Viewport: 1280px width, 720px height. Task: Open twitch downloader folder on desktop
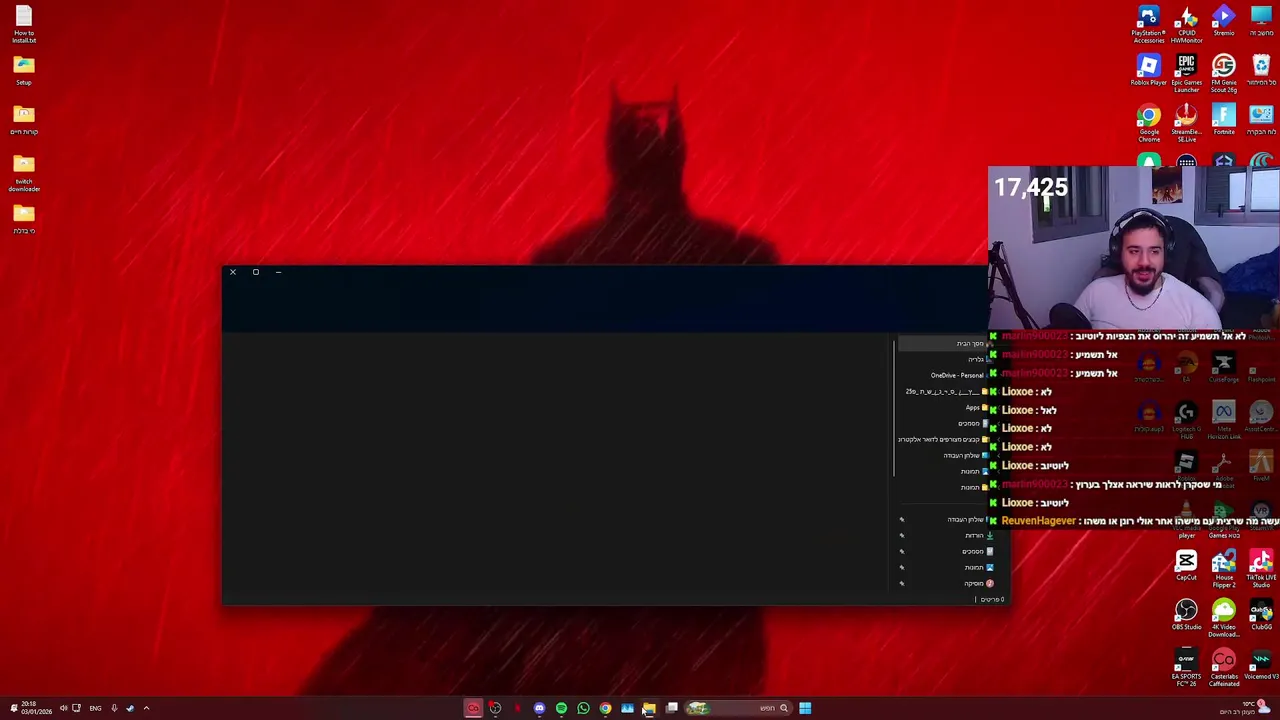[x=24, y=173]
